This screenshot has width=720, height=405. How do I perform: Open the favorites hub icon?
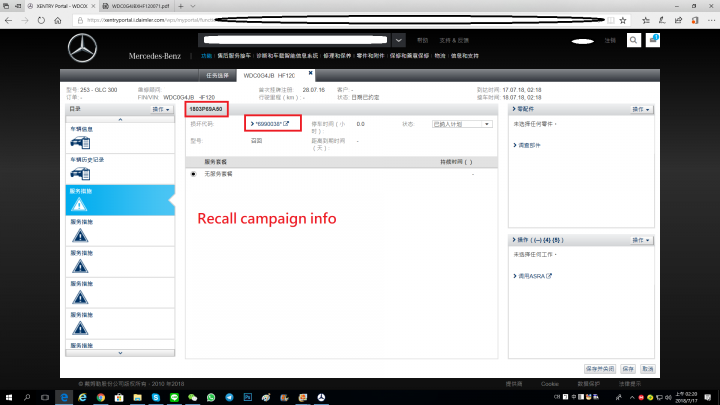click(646, 20)
